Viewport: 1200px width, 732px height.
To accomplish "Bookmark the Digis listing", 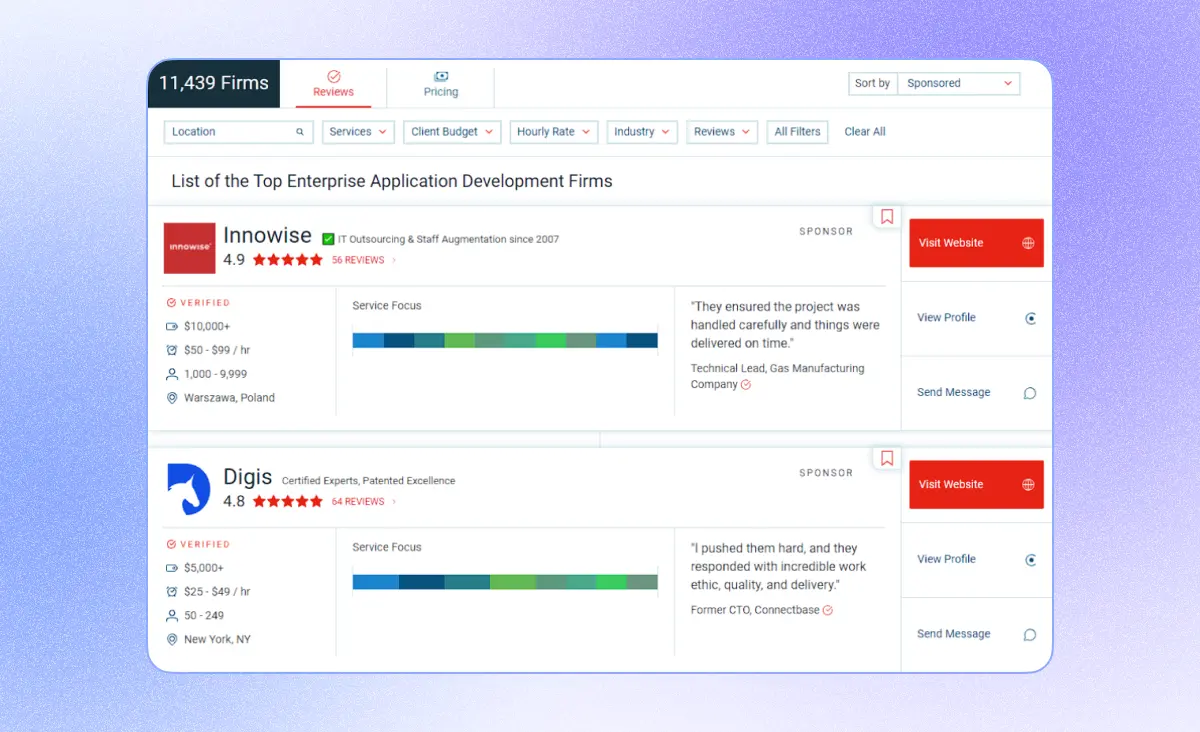I will pos(887,458).
